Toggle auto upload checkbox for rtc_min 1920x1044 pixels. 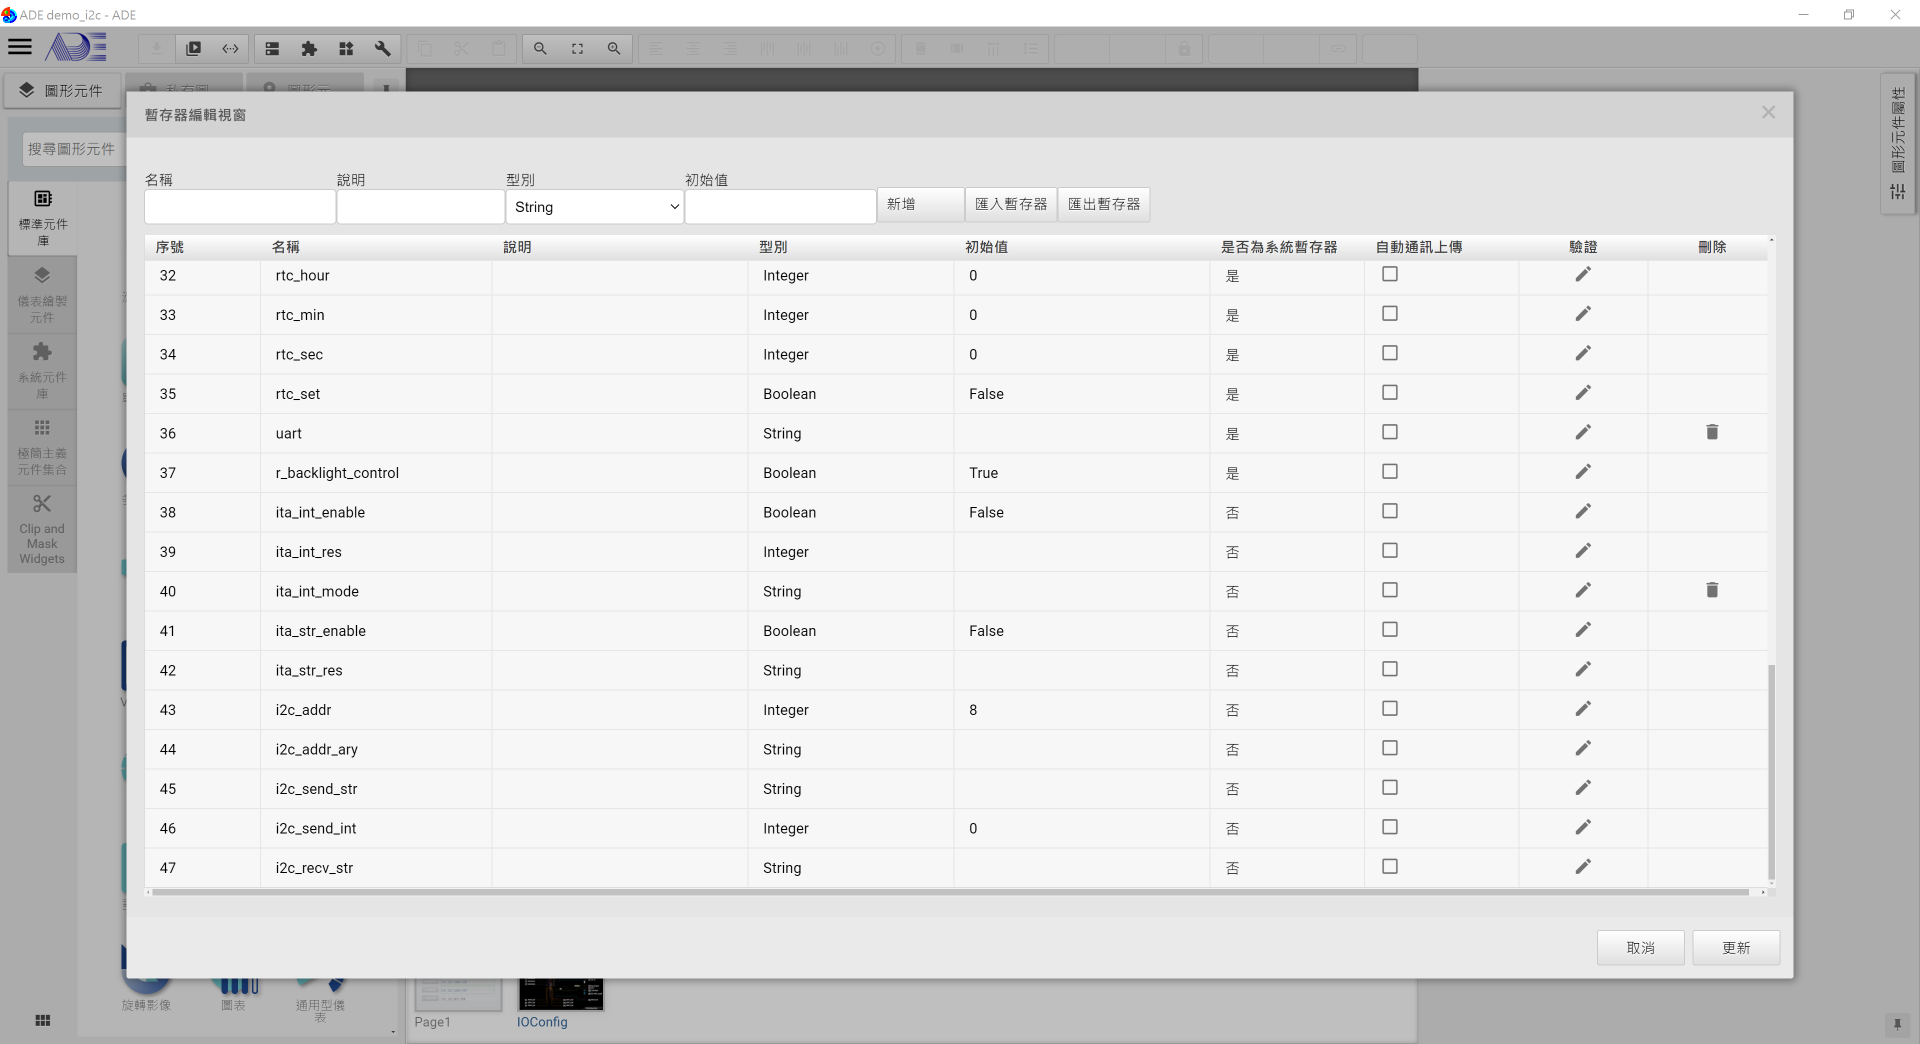tap(1389, 314)
